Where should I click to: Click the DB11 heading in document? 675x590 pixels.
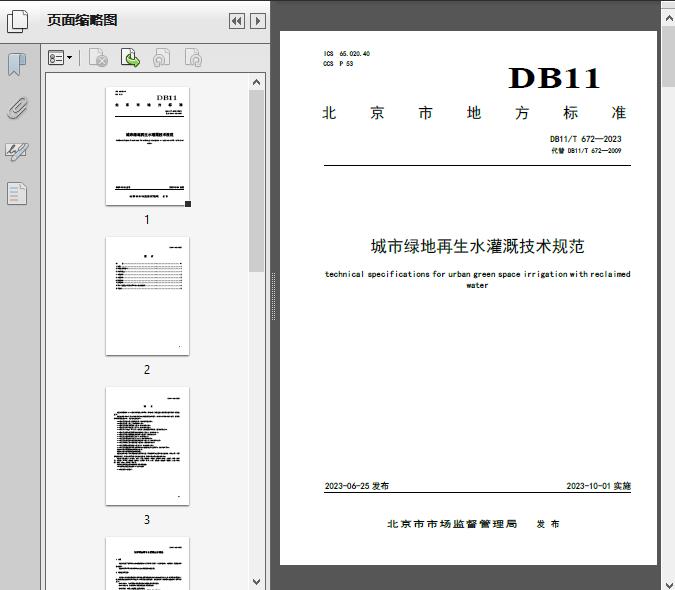(x=554, y=78)
